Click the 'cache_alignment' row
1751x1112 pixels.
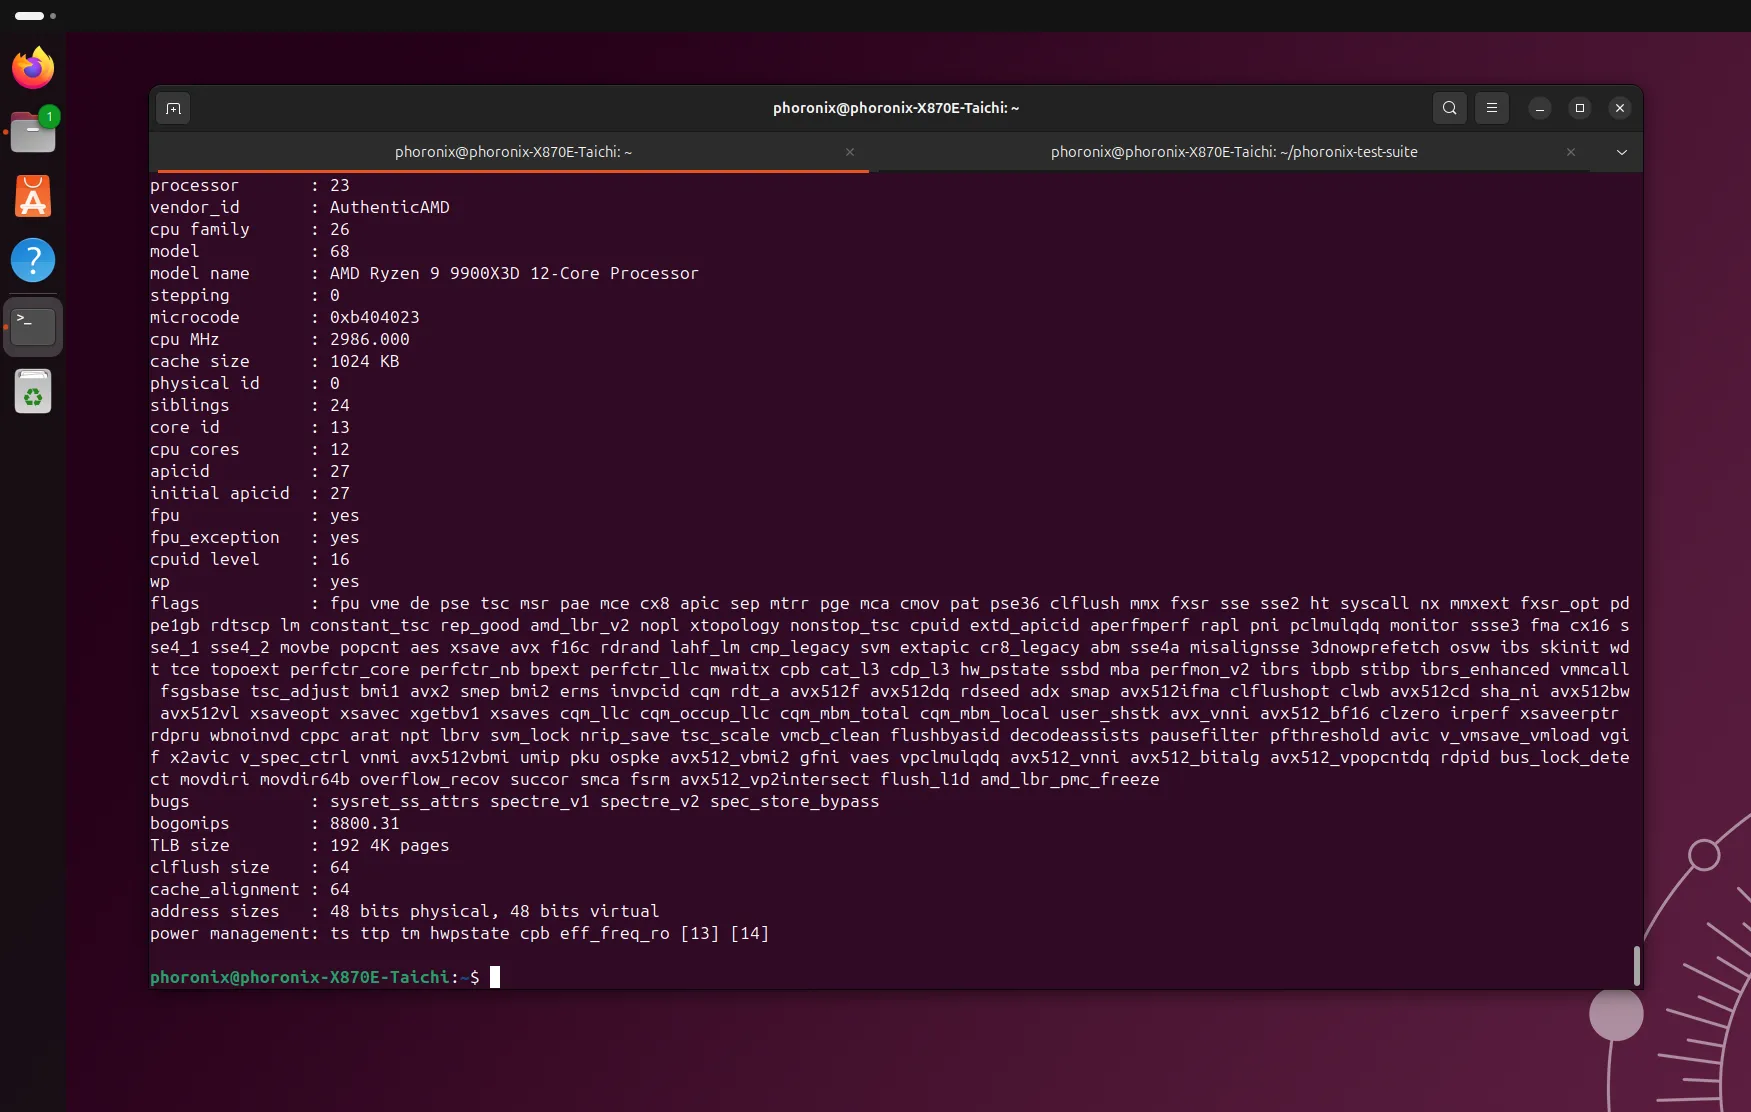pos(250,889)
